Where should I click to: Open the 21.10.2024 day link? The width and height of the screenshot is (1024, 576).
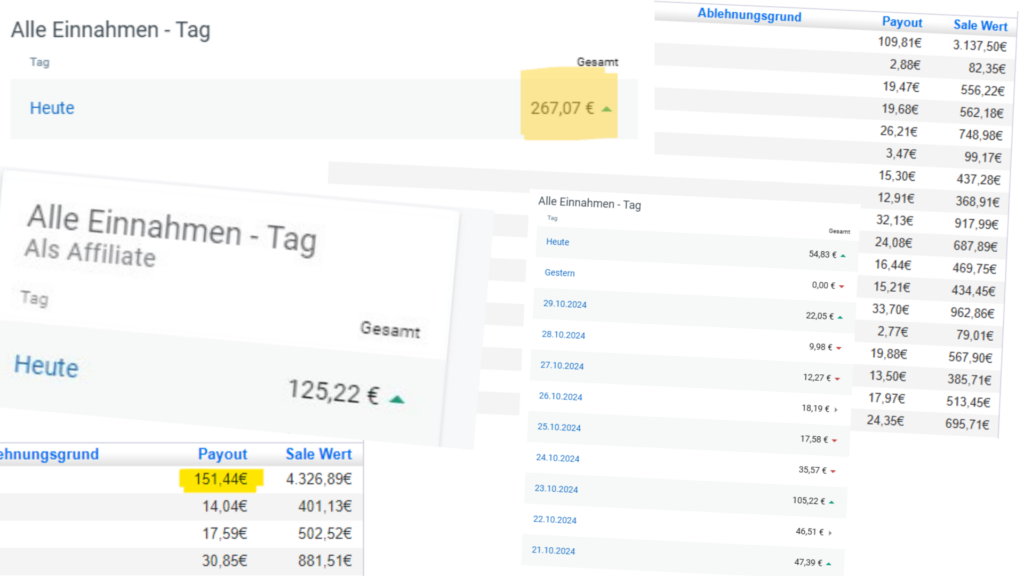(x=553, y=551)
